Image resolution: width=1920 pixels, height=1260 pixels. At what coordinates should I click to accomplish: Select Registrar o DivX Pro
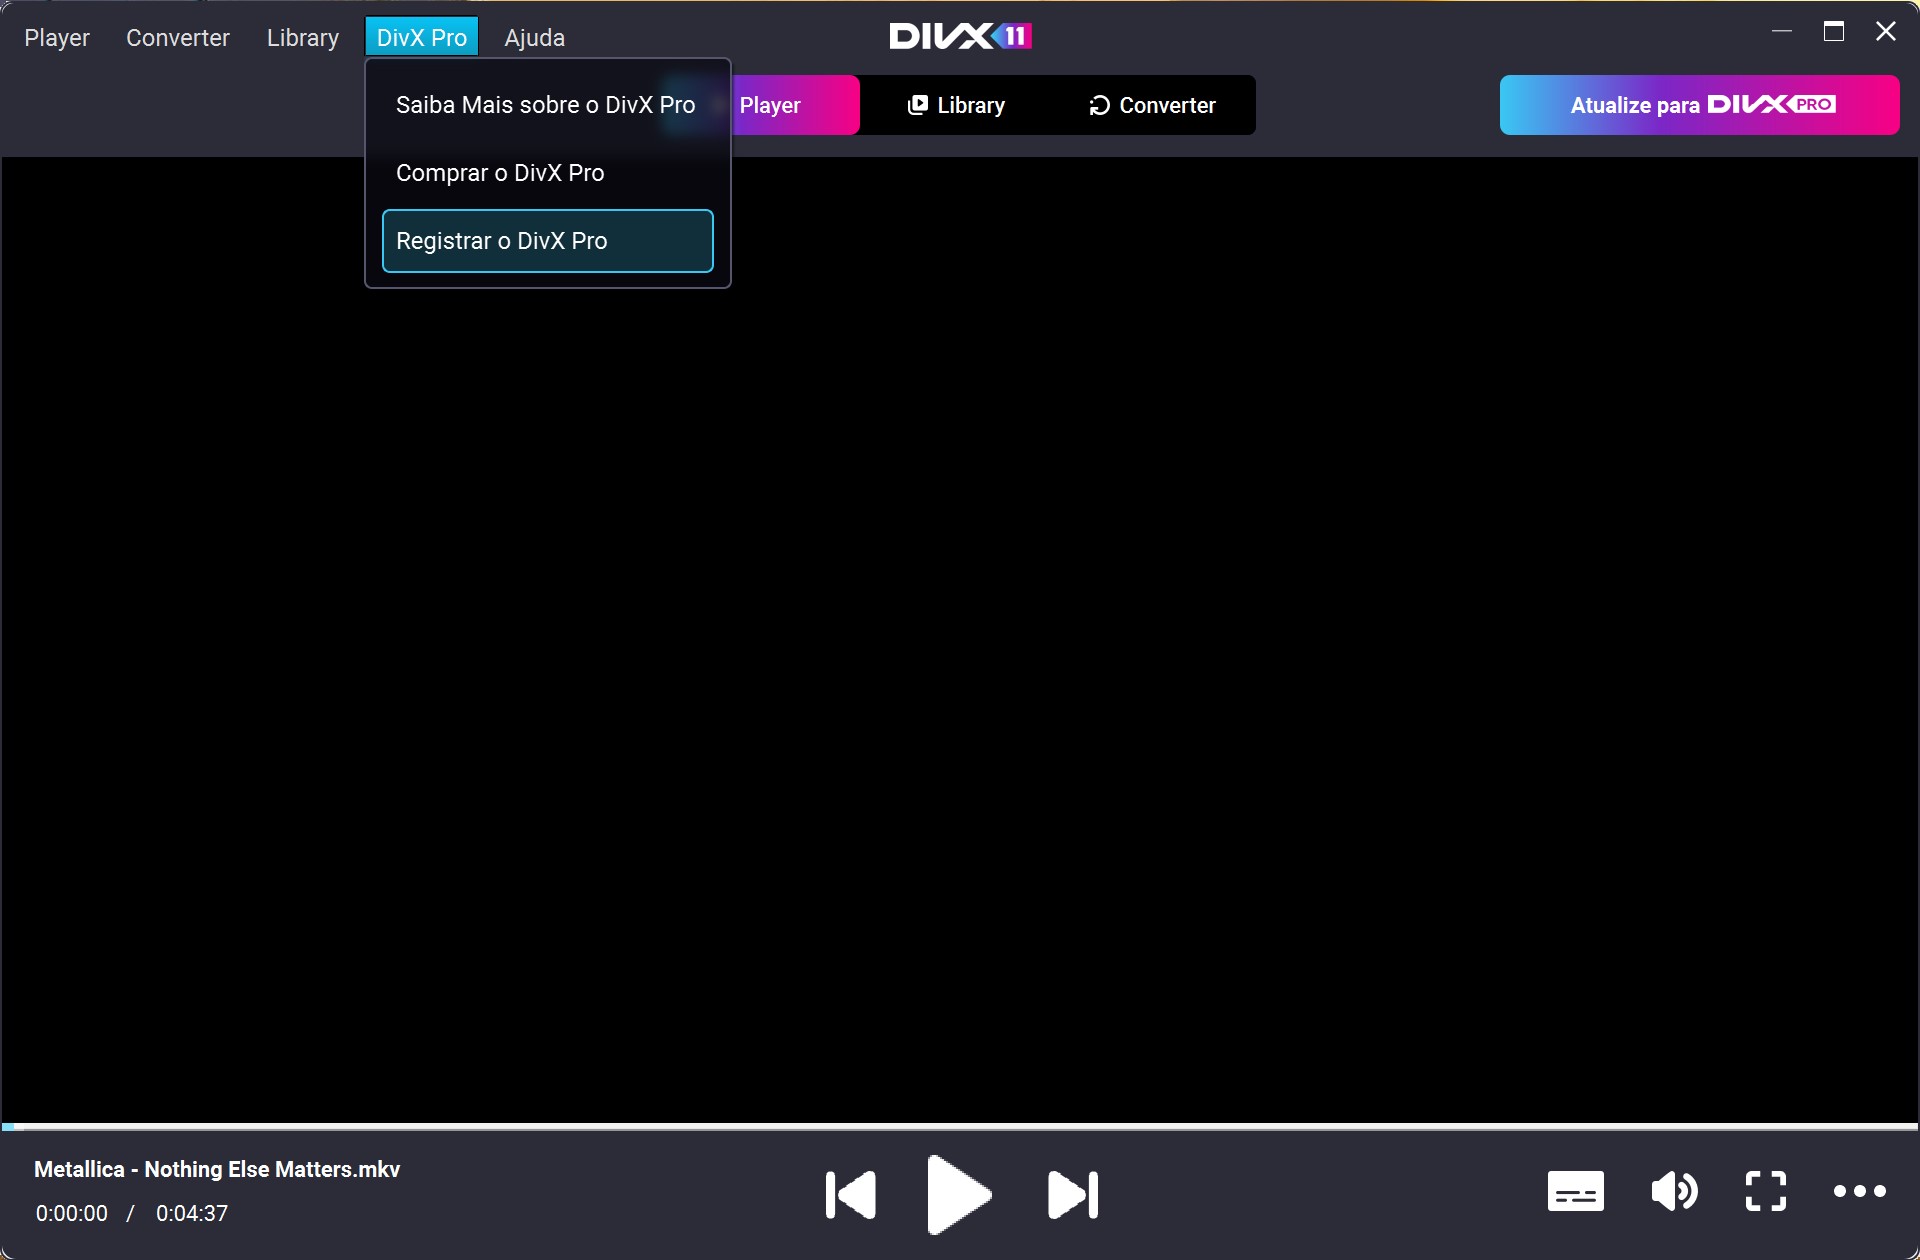point(501,240)
